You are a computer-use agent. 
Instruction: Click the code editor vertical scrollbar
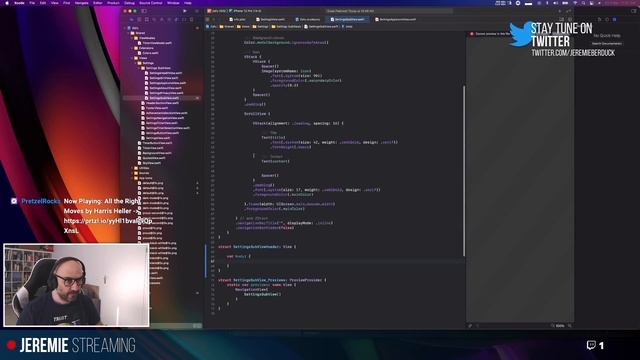coord(464,171)
